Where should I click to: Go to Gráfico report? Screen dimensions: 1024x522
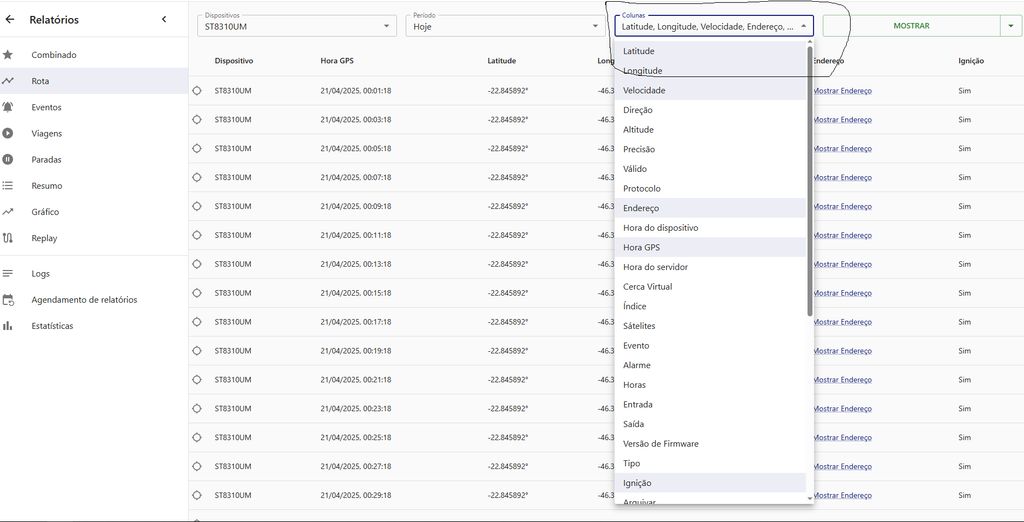point(45,212)
